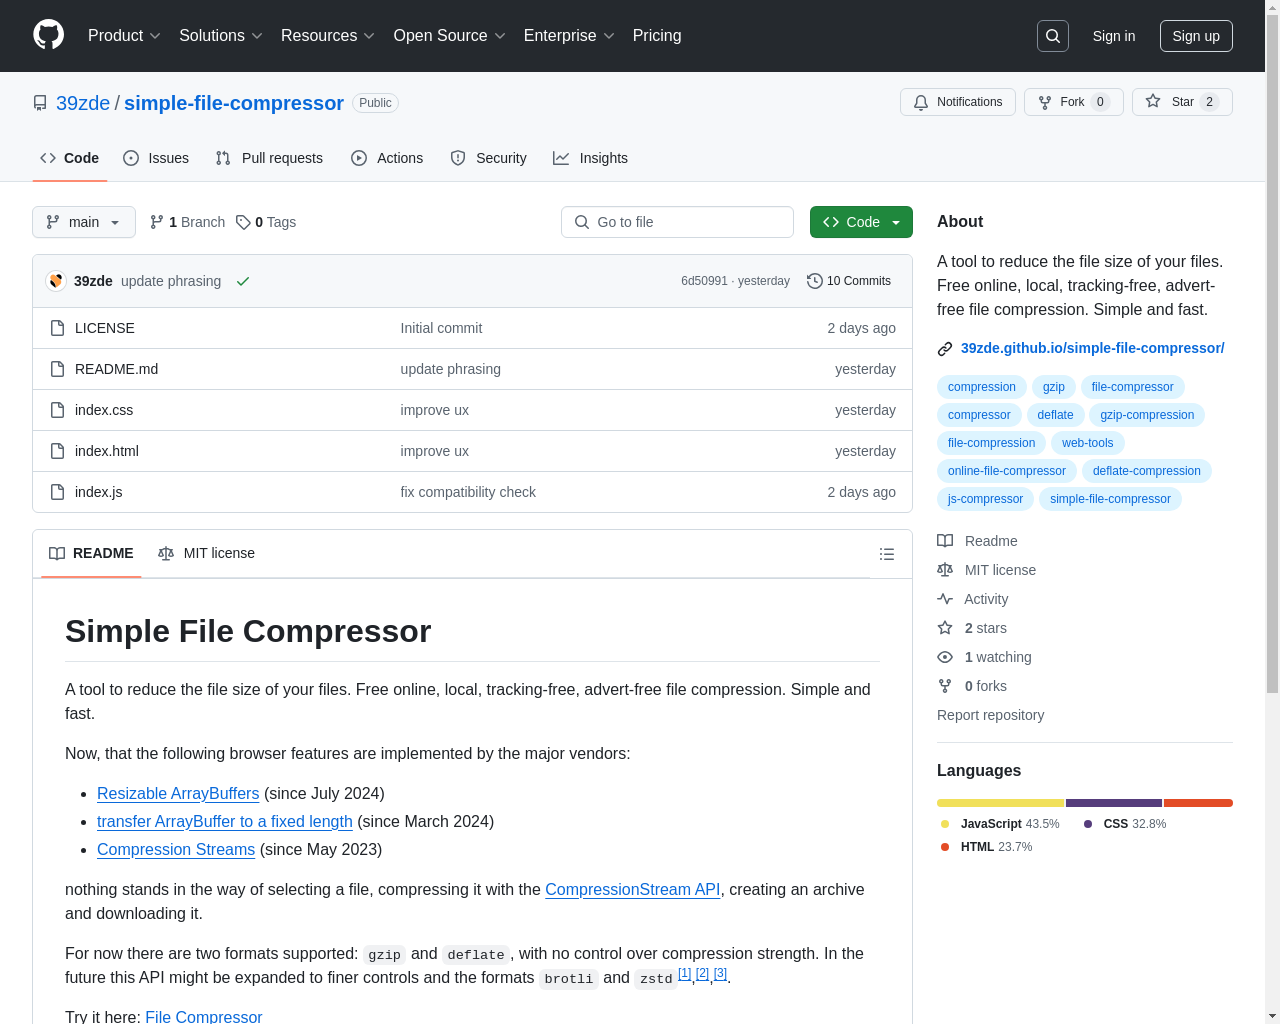The height and width of the screenshot is (1024, 1280).
Task: Click the index.html file icon
Action: click(57, 451)
